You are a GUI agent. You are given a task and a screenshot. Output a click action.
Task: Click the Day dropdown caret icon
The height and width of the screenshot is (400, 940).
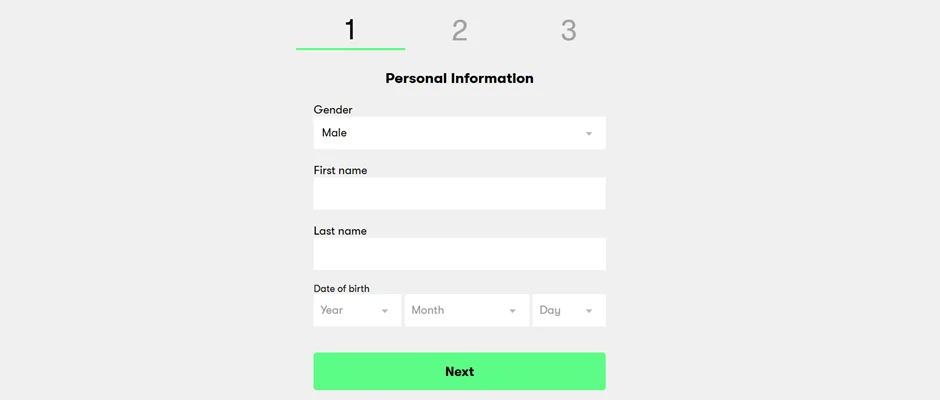click(x=589, y=311)
